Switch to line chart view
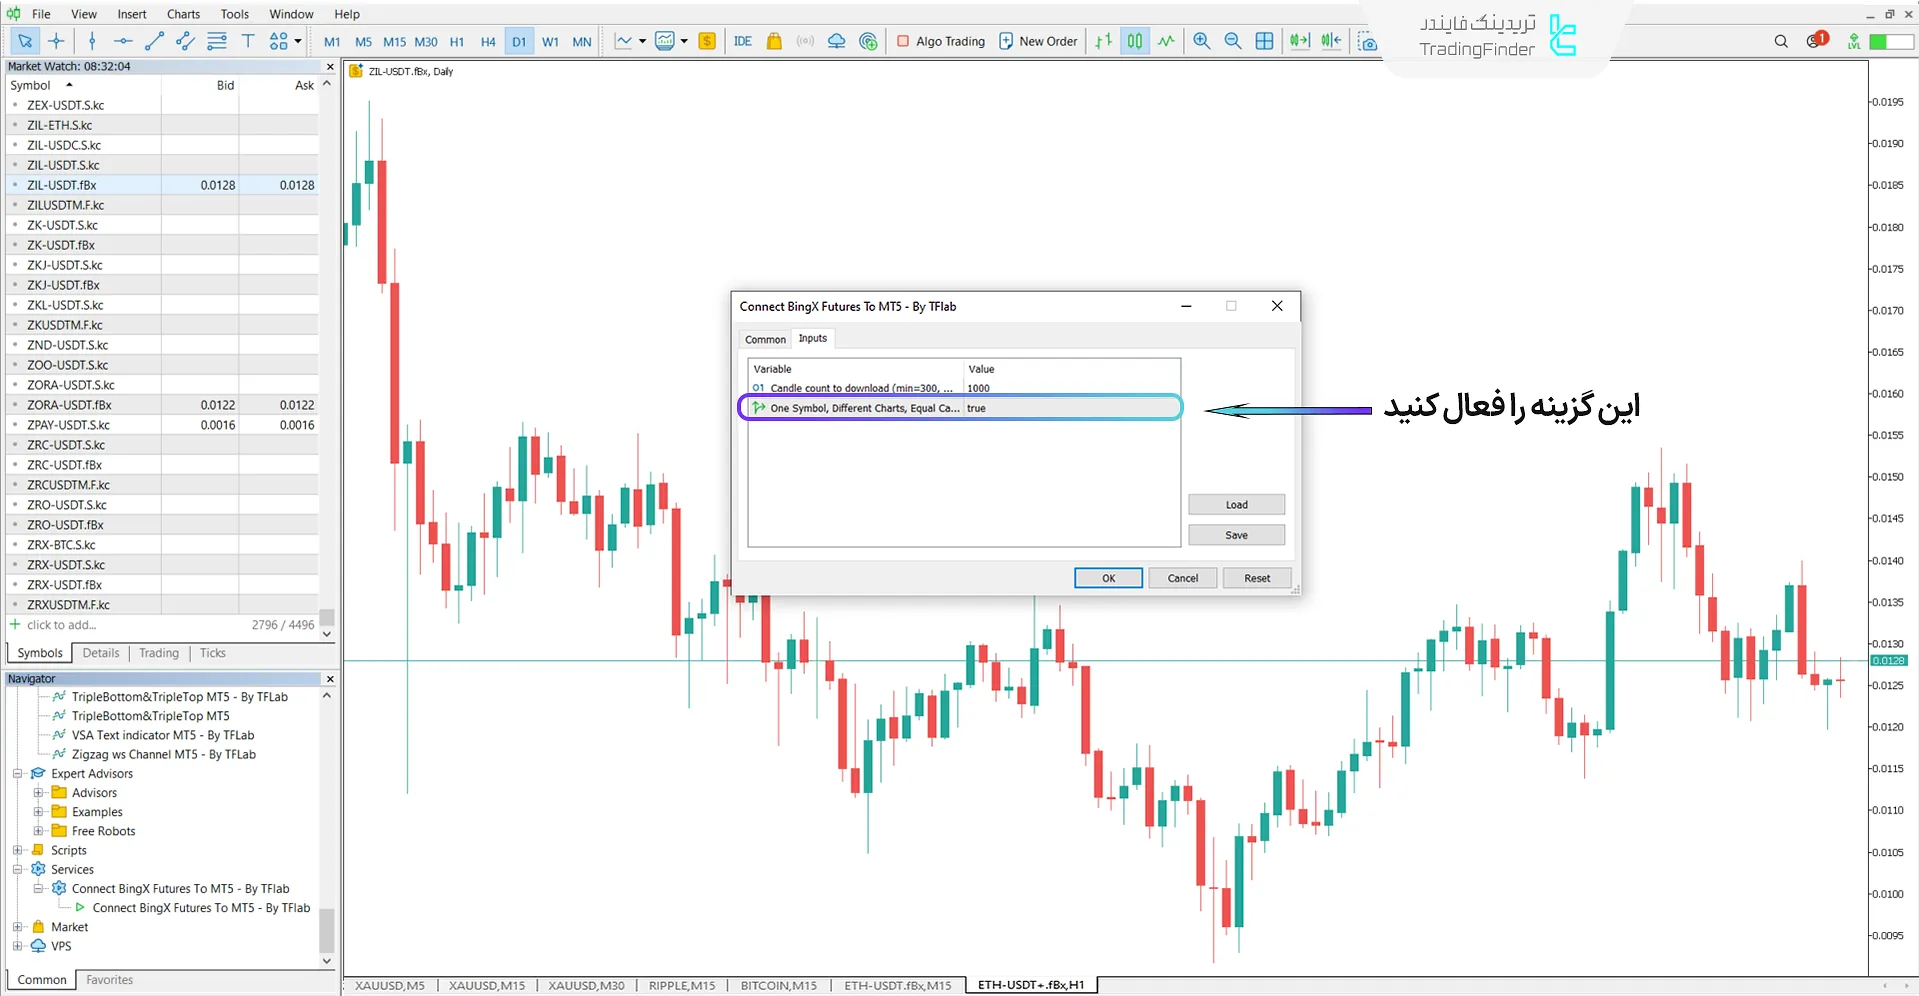 (1166, 41)
